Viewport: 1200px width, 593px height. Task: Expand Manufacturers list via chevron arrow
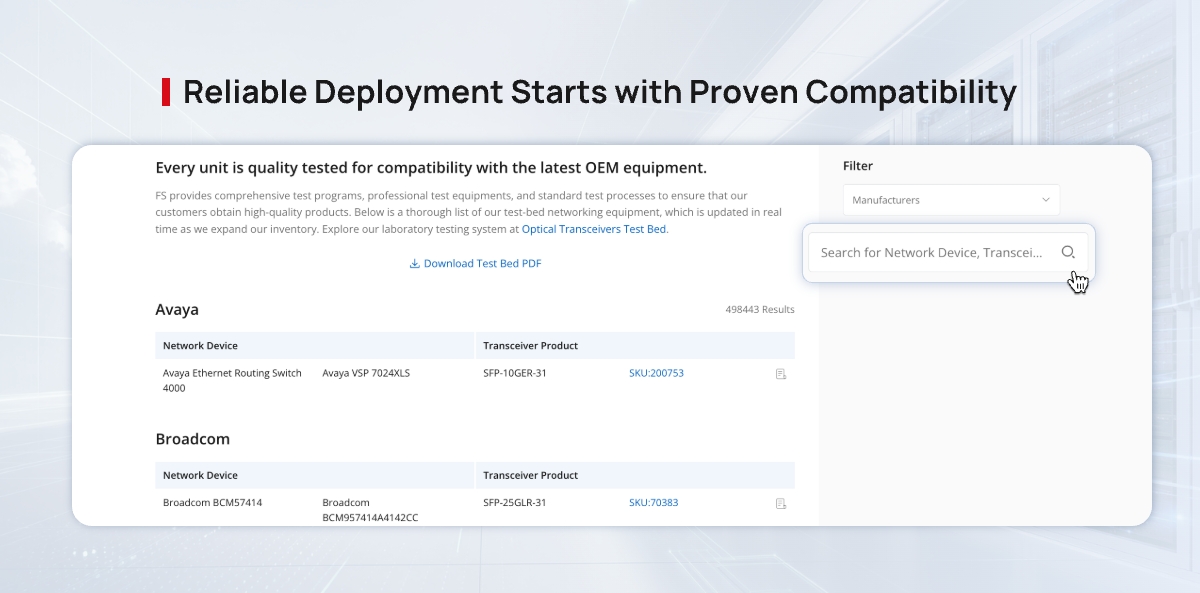(1046, 200)
